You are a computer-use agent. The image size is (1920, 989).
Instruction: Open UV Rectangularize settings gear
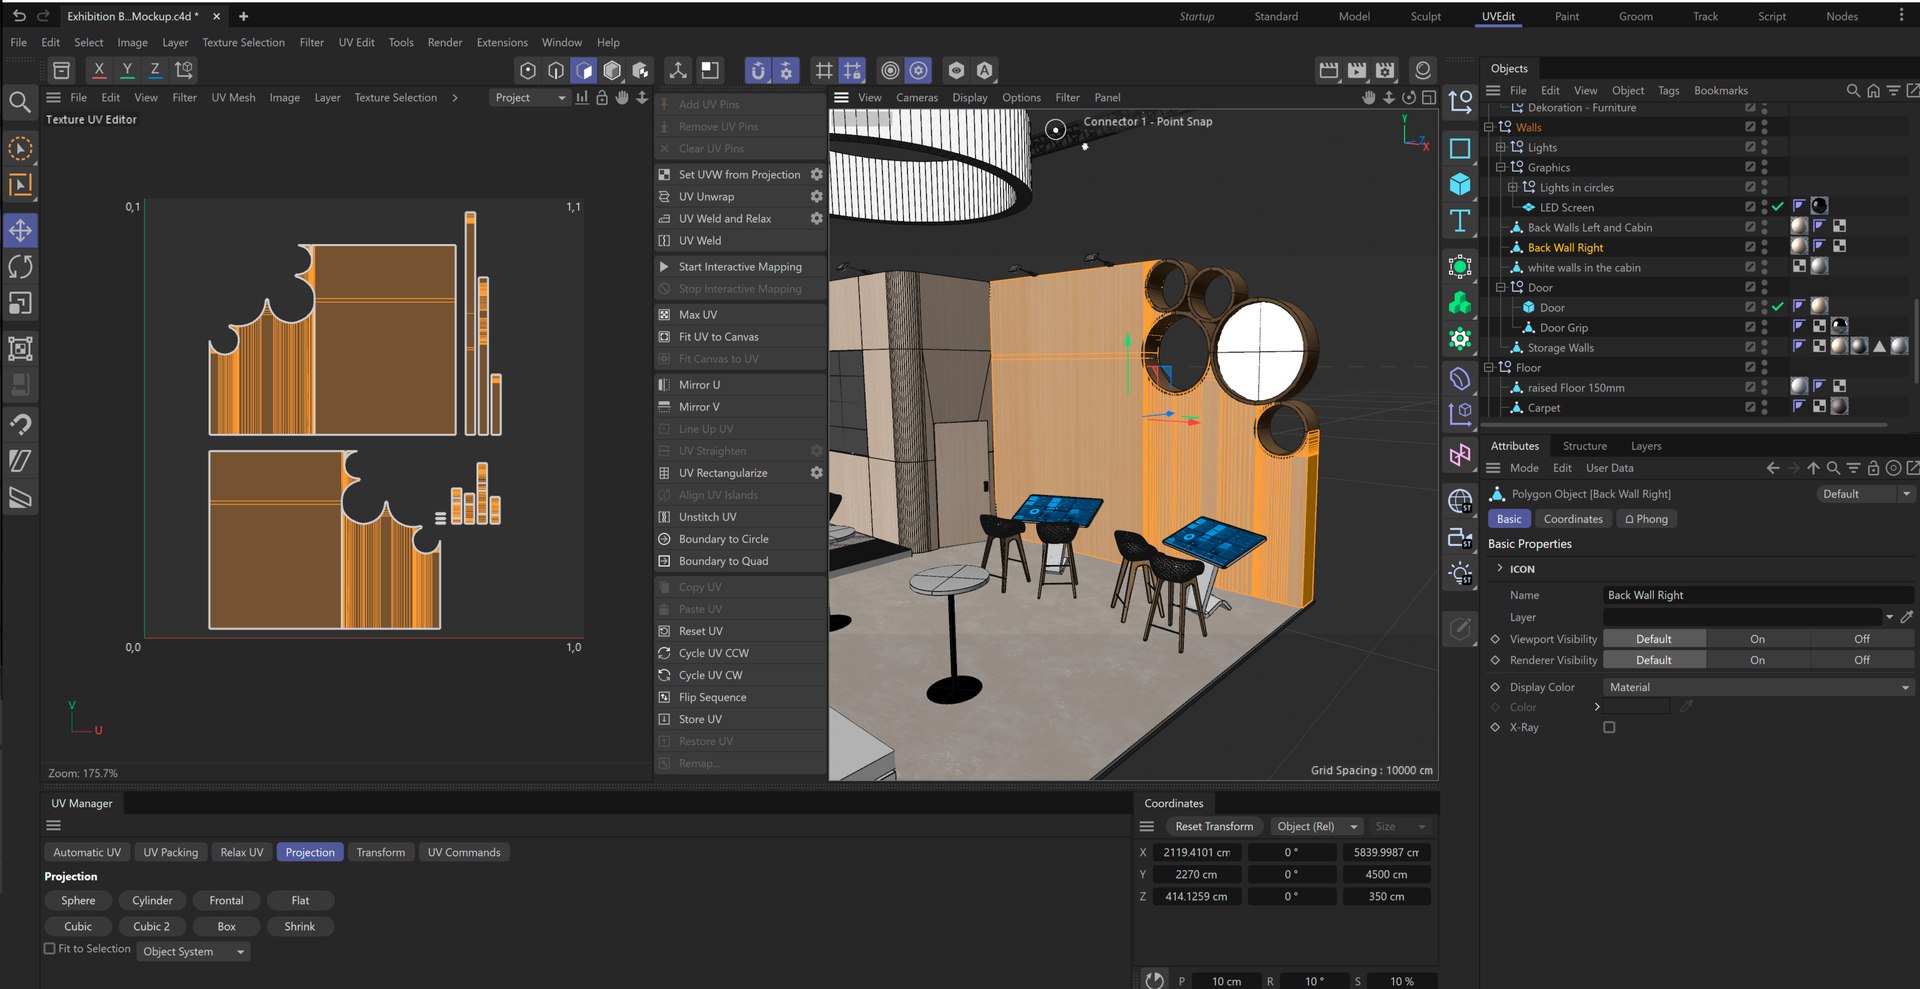pyautogui.click(x=816, y=472)
